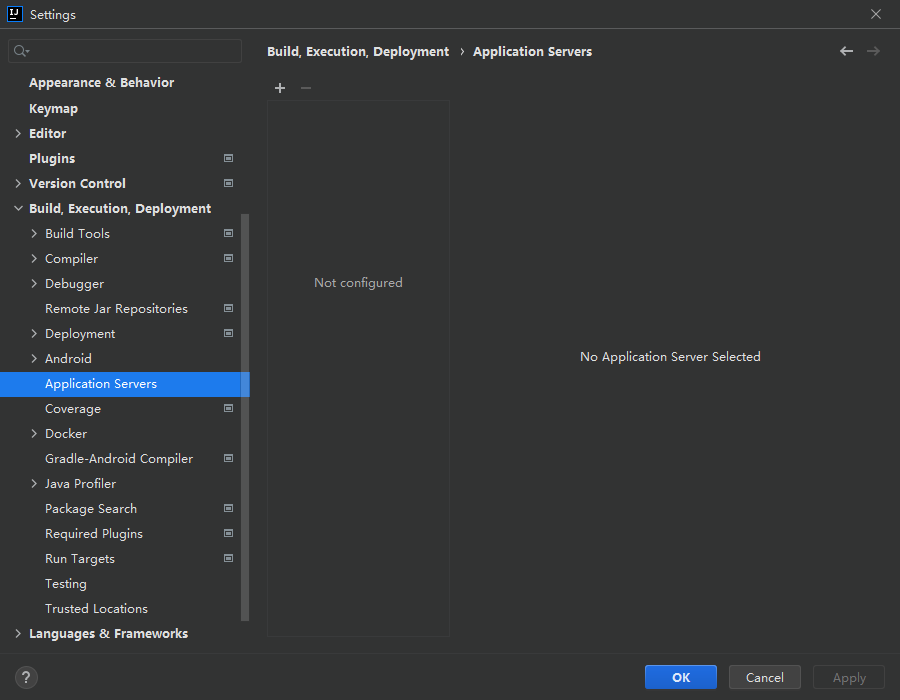Viewport: 900px width, 700px height.
Task: Click the back navigation arrow
Action: [x=846, y=51]
